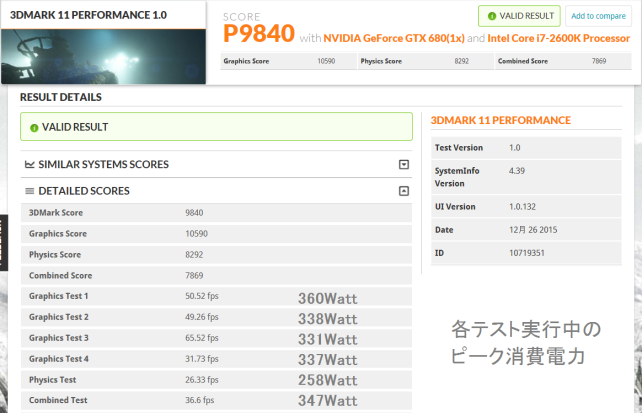Click the Graphics Score 10590 summary cell
Screen dimensions: 642x413
pos(288,61)
